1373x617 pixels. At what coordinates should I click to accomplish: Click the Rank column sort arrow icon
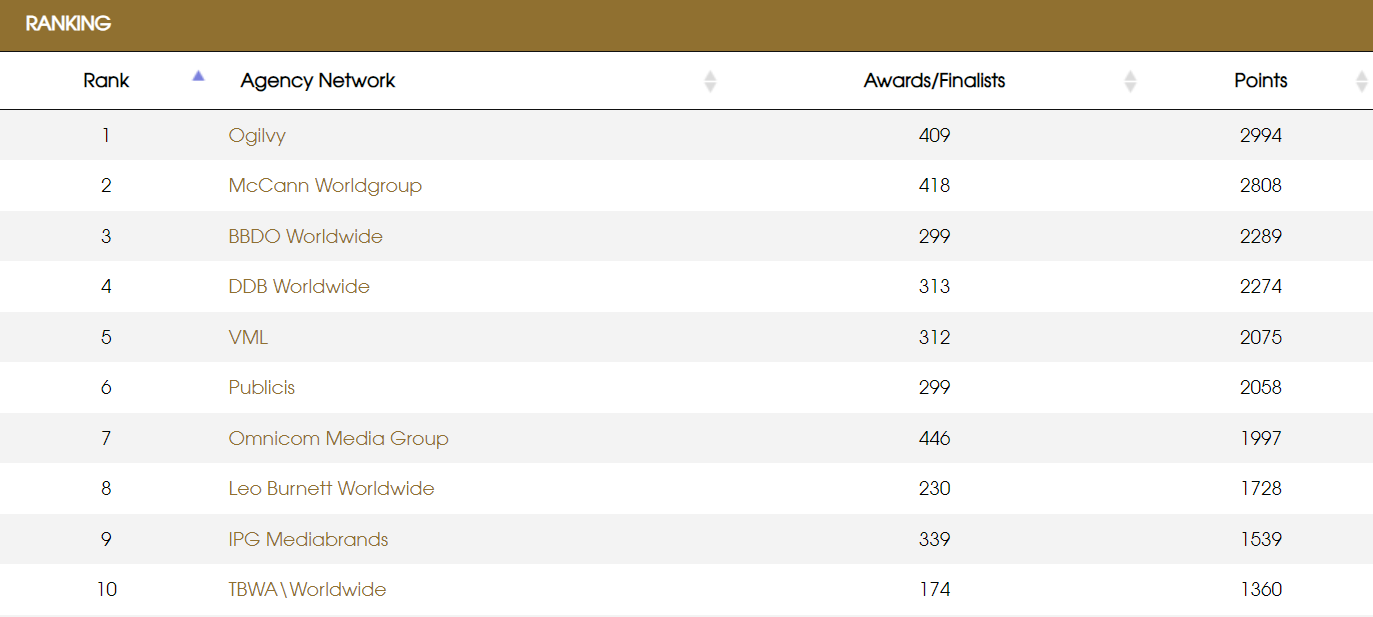pos(198,76)
